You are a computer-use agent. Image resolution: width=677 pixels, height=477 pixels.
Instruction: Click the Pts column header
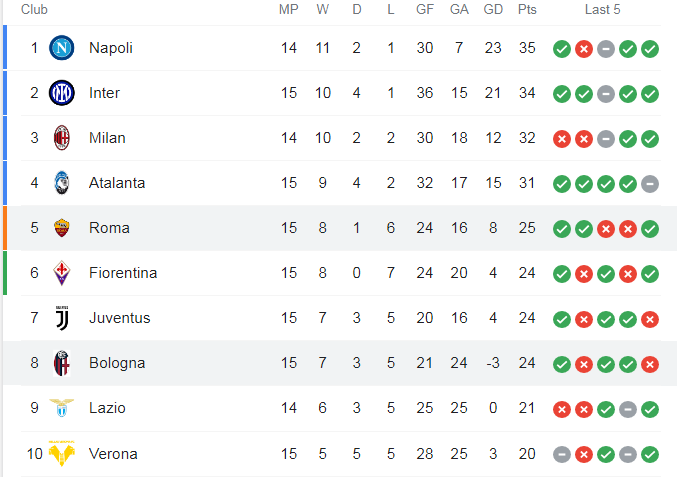(527, 9)
